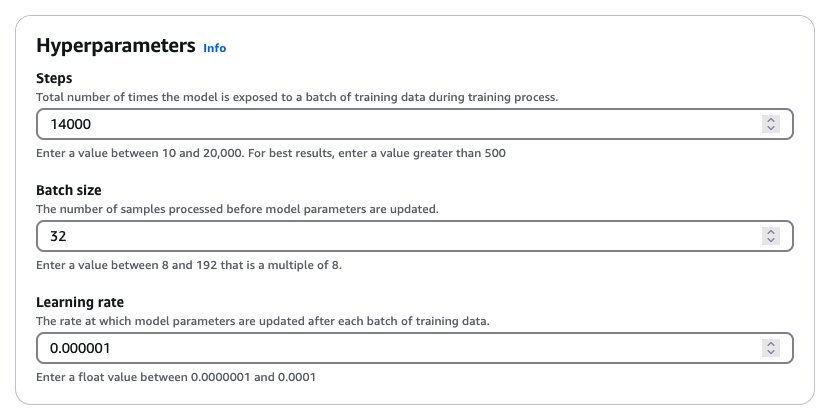Click the hint about values between 10 and 20,000

click(x=271, y=154)
